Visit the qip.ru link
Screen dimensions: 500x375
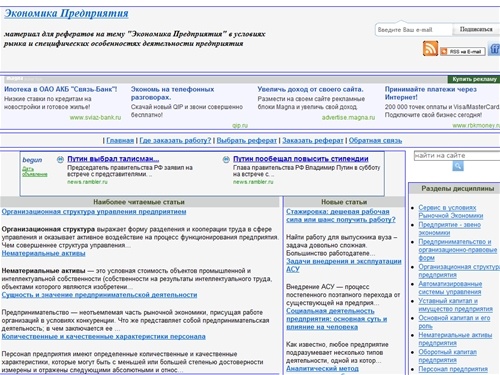click(x=240, y=125)
